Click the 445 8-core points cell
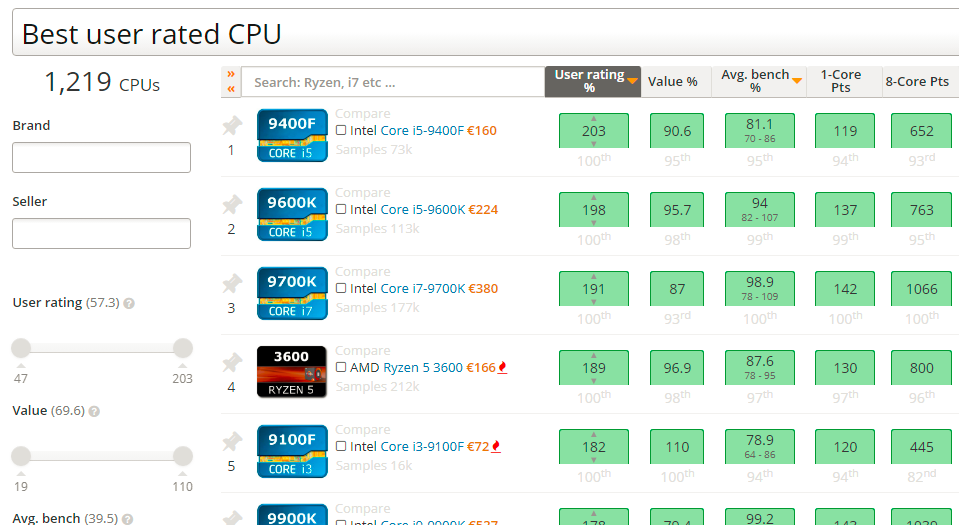This screenshot has width=959, height=525. click(922, 446)
